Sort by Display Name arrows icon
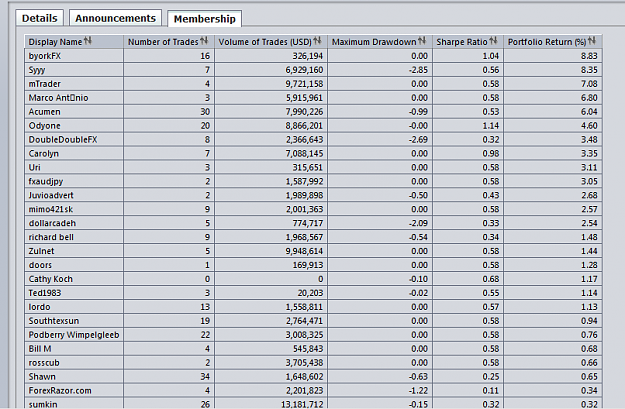Viewport: 625px width, 409px height. [x=88, y=41]
